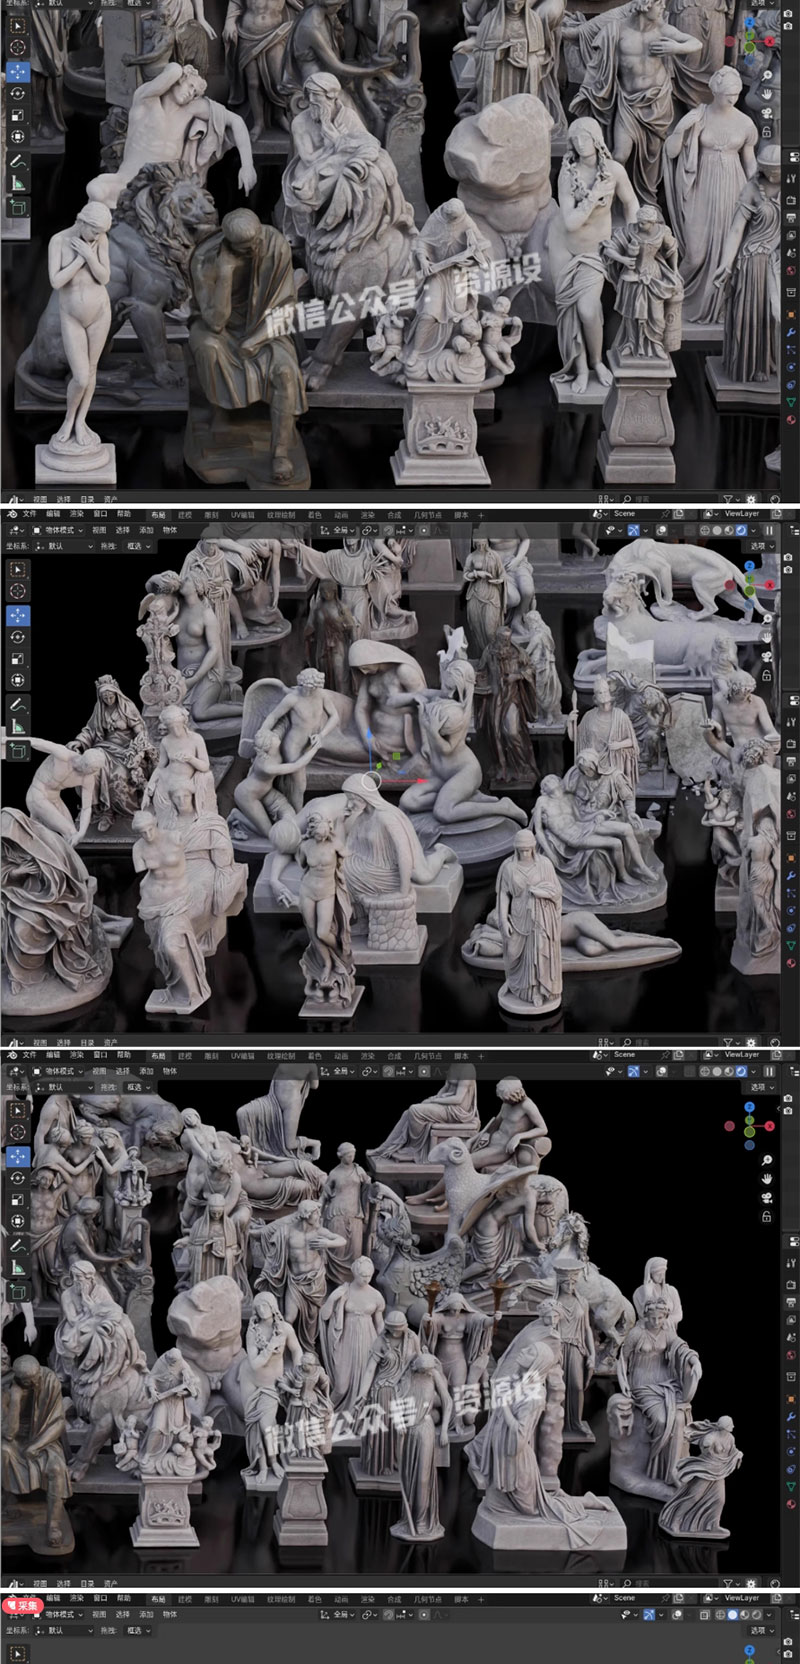The height and width of the screenshot is (1664, 800).
Task: Toggle viewport gizmos in second window header
Action: pyautogui.click(x=634, y=531)
